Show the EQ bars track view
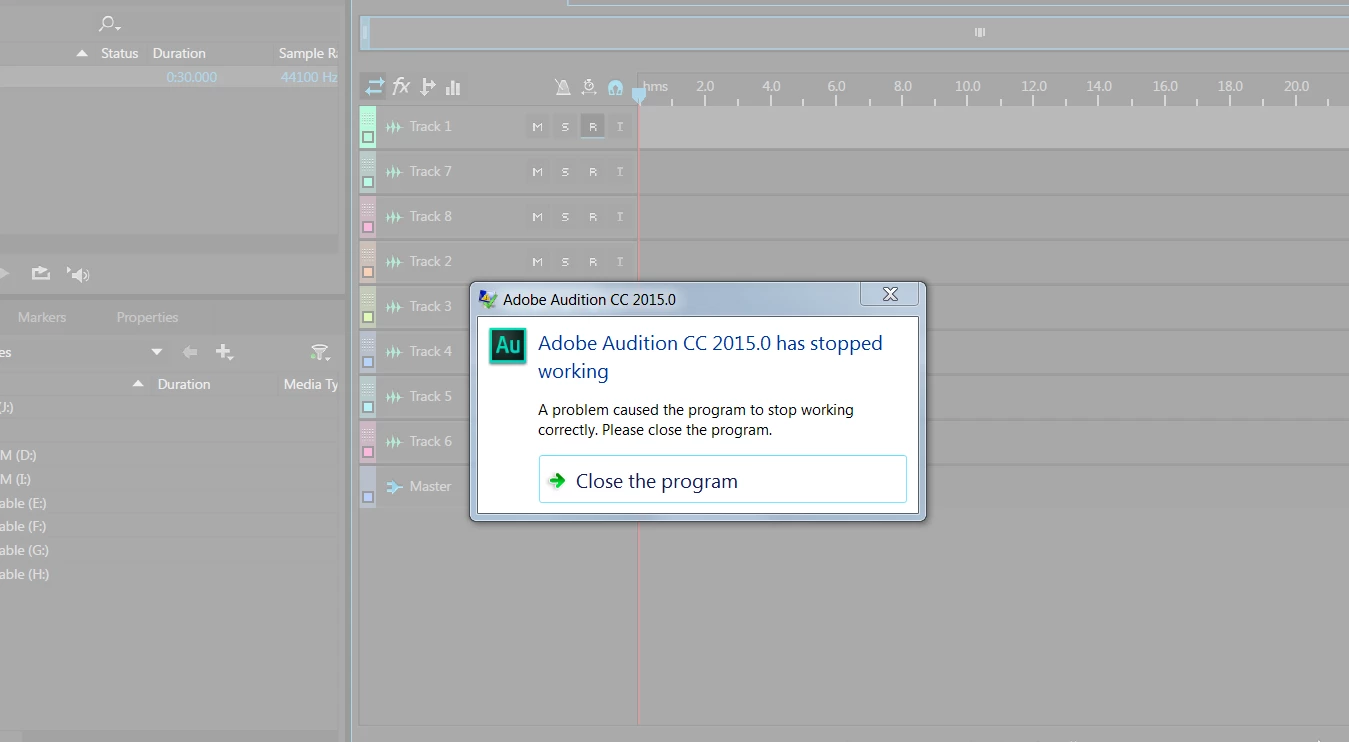Screen dimensions: 1349x742 tap(453, 87)
